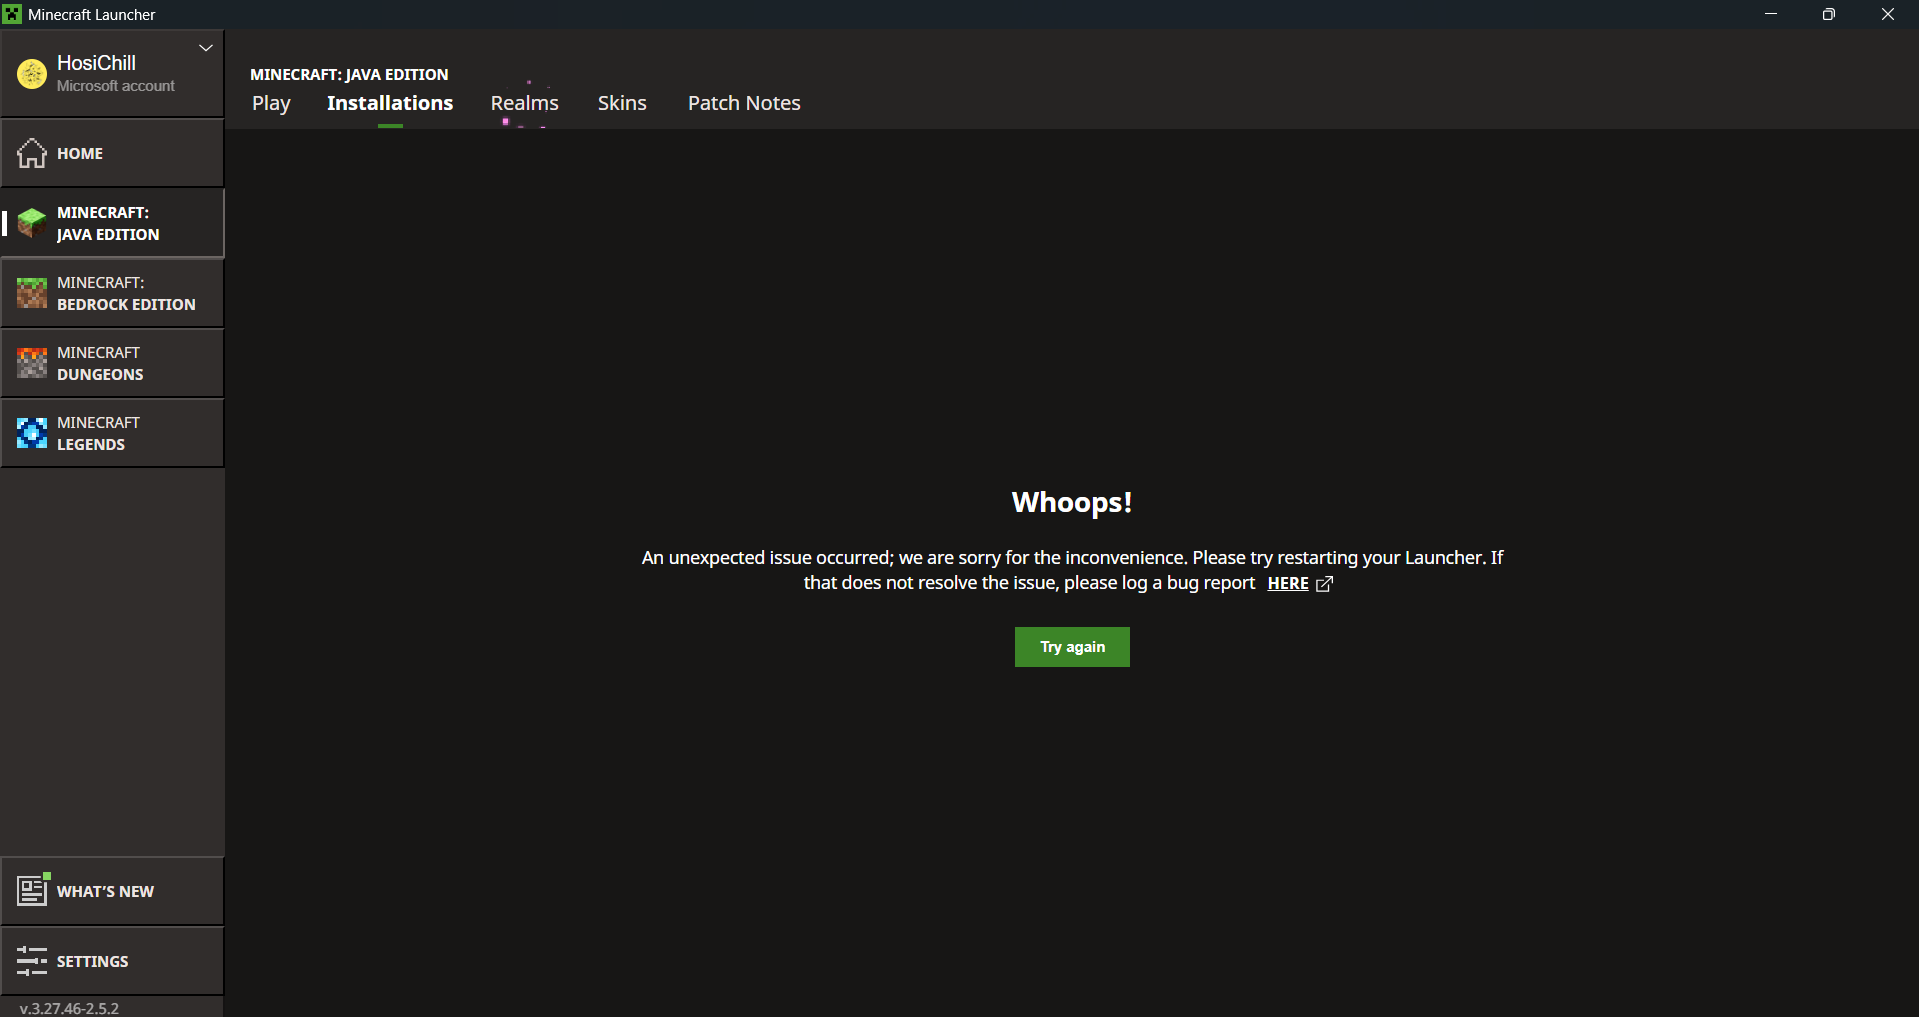Open the WHAT'S NEW sidebar label
1919x1017 pixels.
point(105,892)
